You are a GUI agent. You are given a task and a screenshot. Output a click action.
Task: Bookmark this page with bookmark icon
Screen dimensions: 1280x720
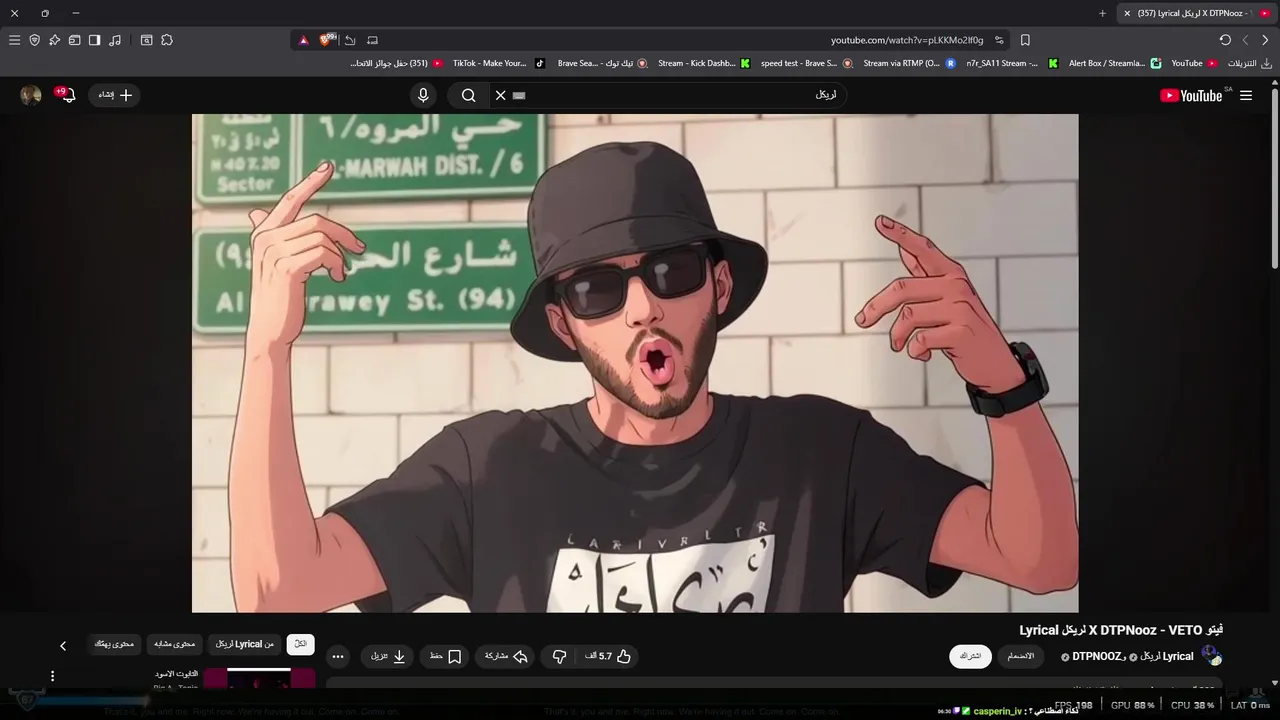point(1025,40)
